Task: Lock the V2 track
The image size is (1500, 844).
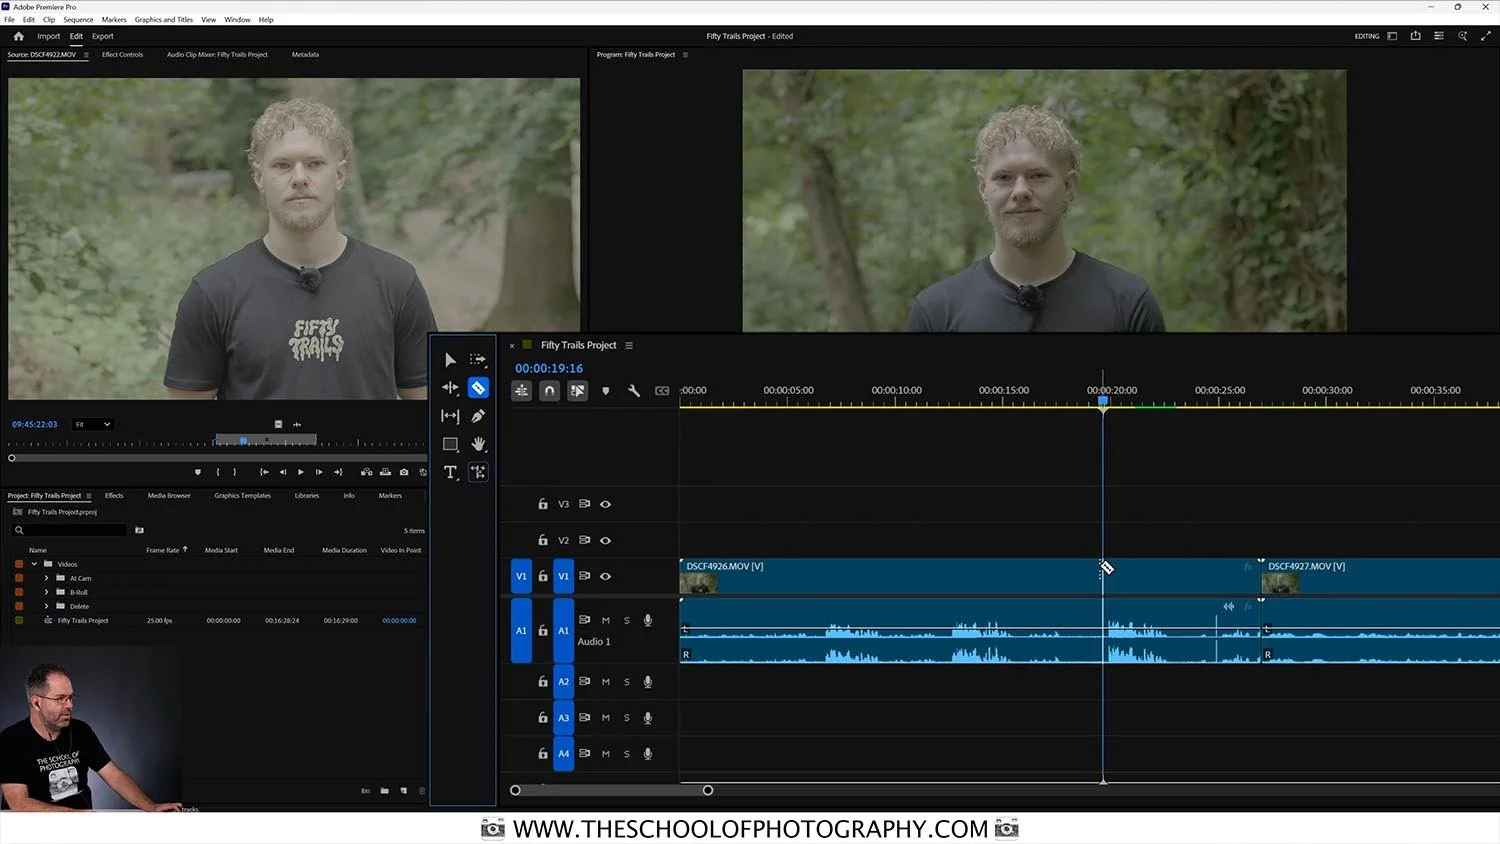Action: 543,540
